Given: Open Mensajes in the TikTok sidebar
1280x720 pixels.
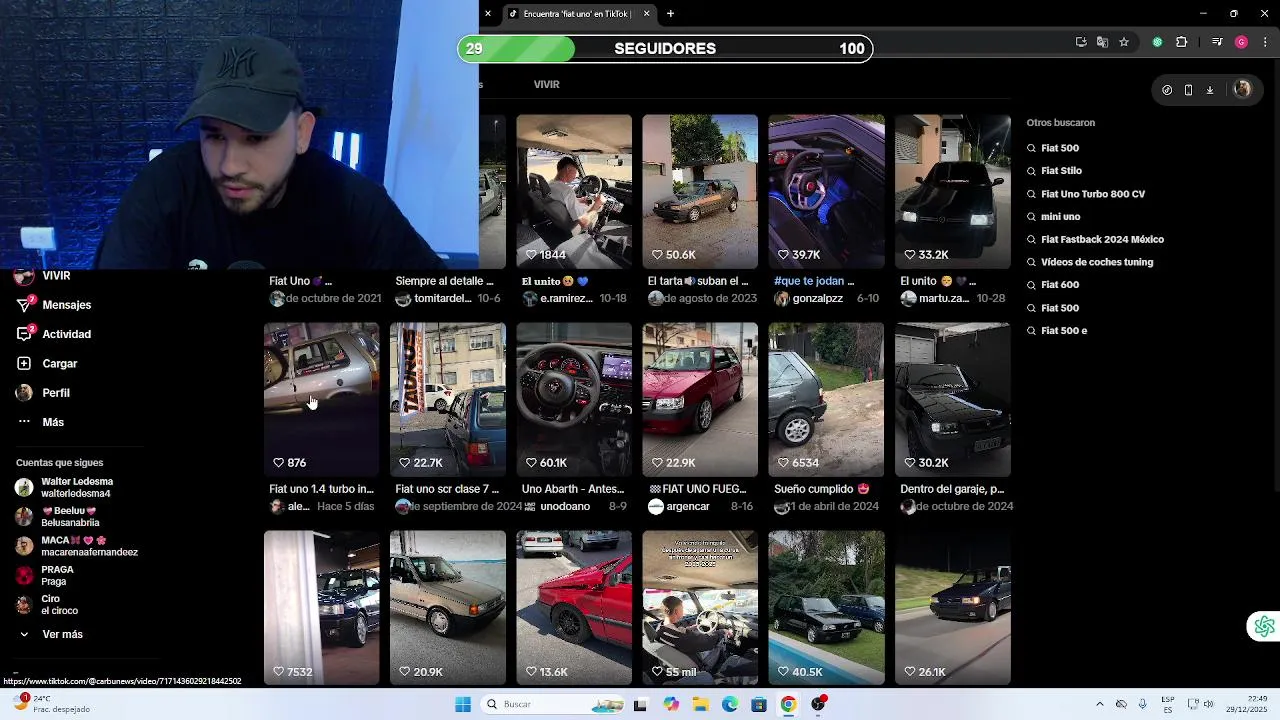Looking at the screenshot, I should pos(54,305).
